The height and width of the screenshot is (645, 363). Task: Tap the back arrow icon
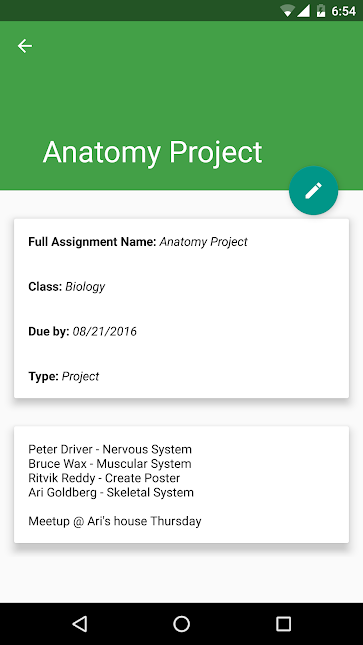pos(25,46)
